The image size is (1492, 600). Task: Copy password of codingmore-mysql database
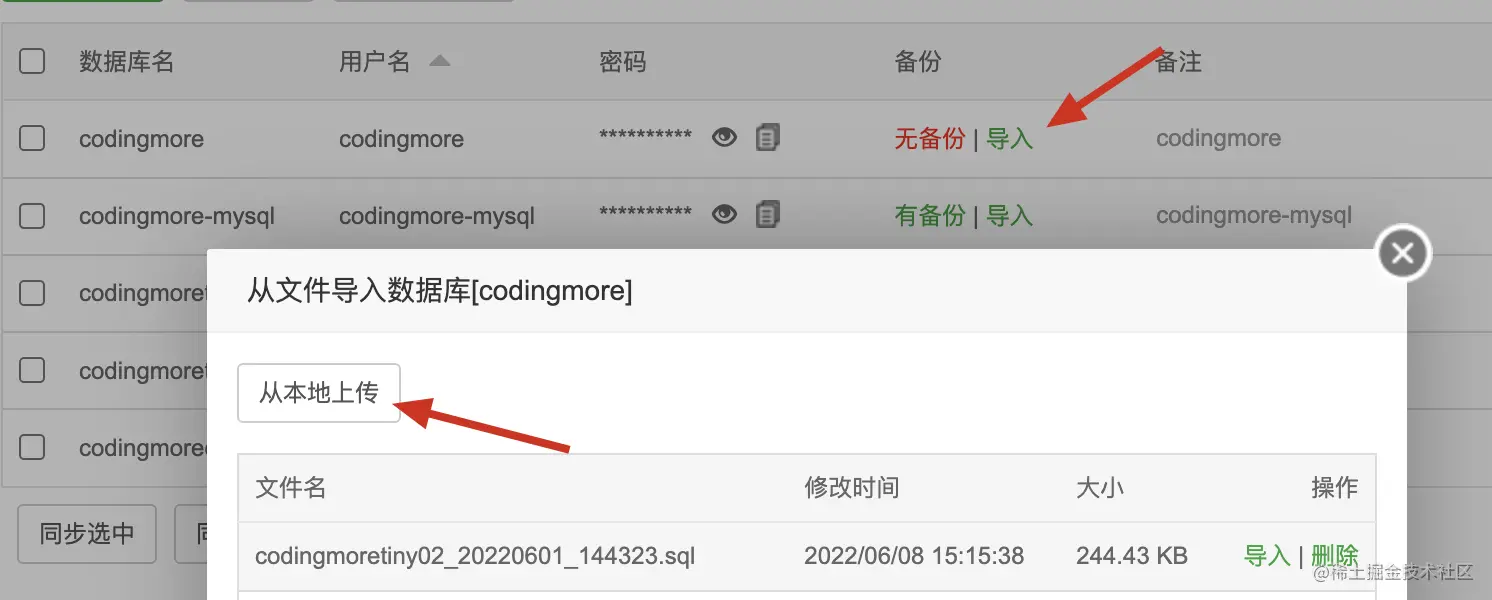point(767,214)
